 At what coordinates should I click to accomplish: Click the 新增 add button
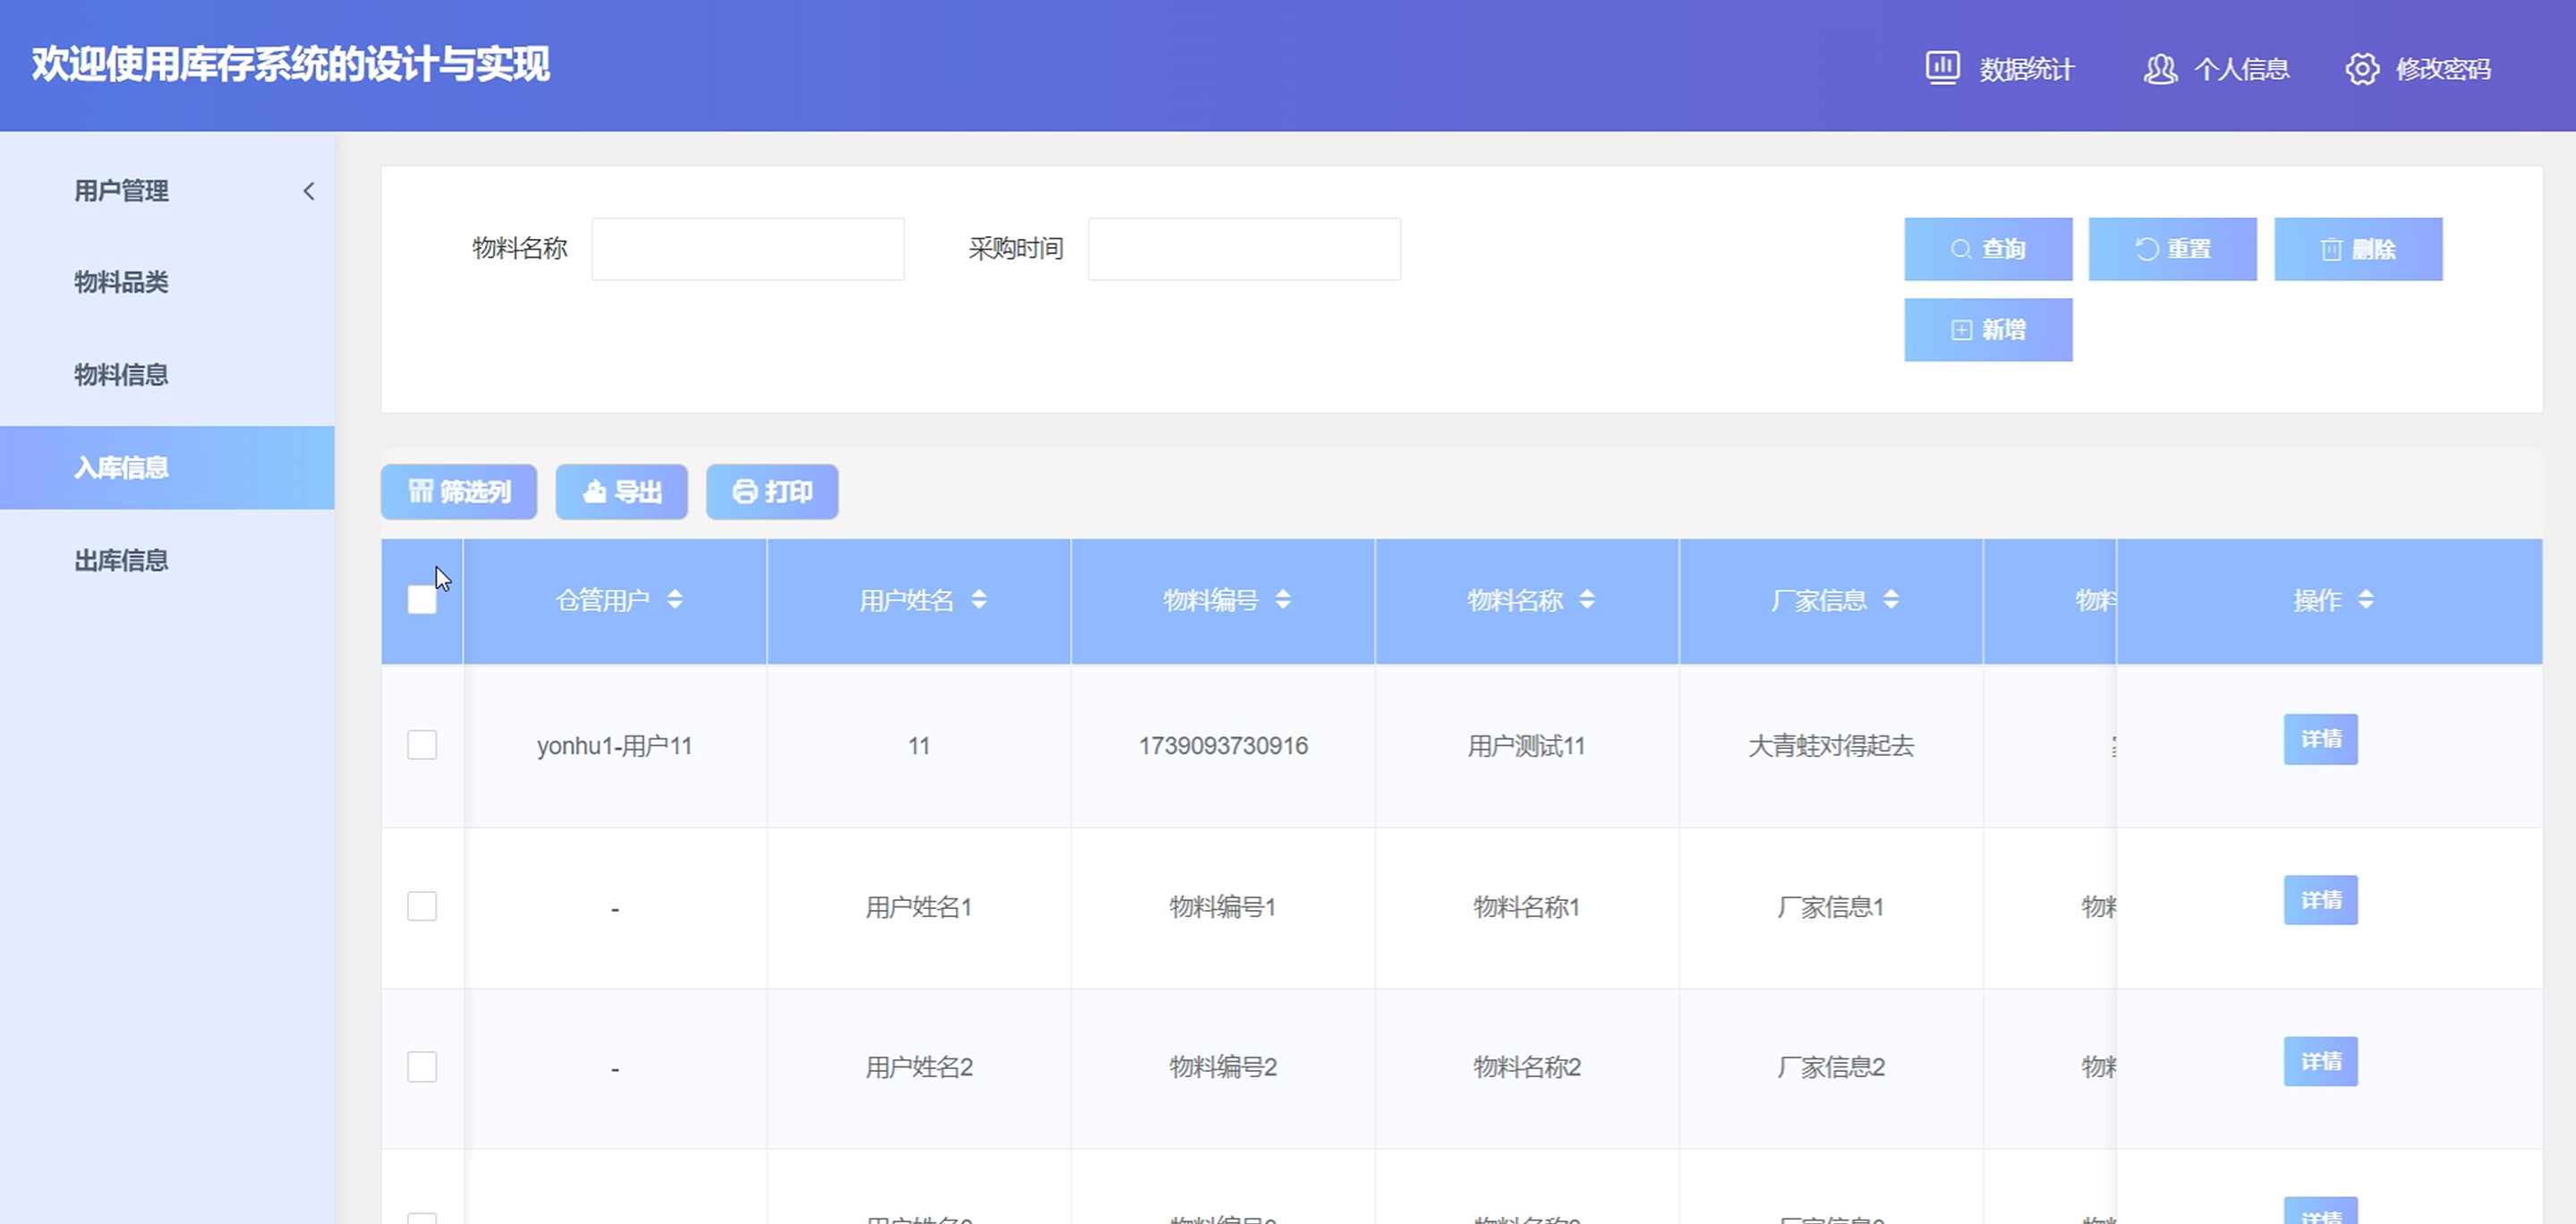click(1987, 330)
